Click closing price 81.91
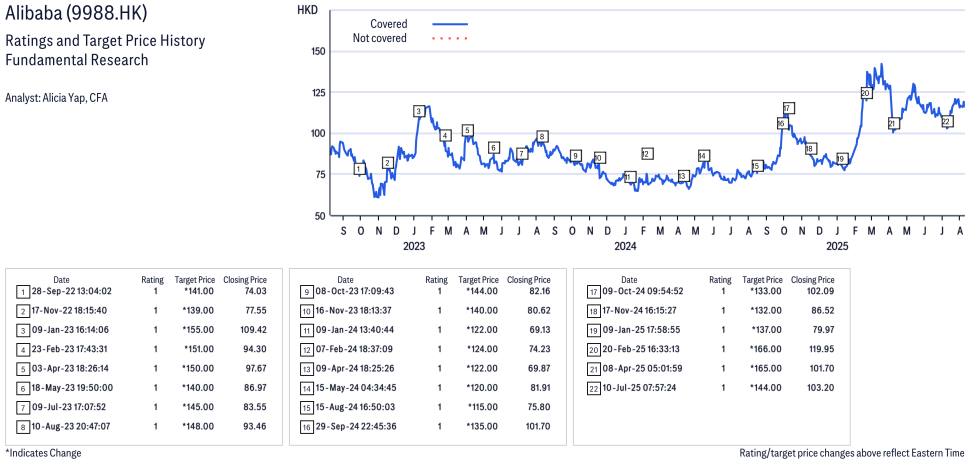The height and width of the screenshot is (459, 975). (x=539, y=387)
